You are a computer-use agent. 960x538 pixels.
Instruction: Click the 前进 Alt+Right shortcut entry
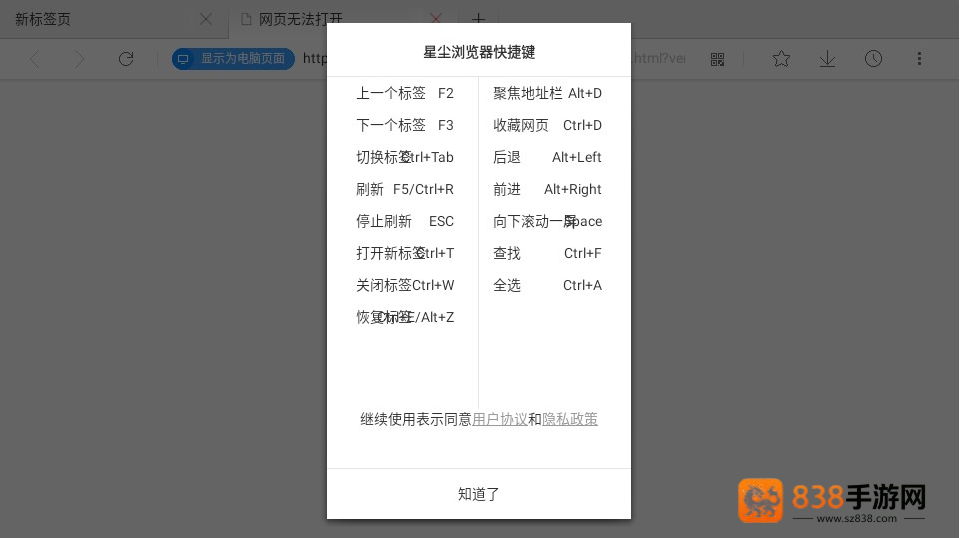tap(547, 189)
